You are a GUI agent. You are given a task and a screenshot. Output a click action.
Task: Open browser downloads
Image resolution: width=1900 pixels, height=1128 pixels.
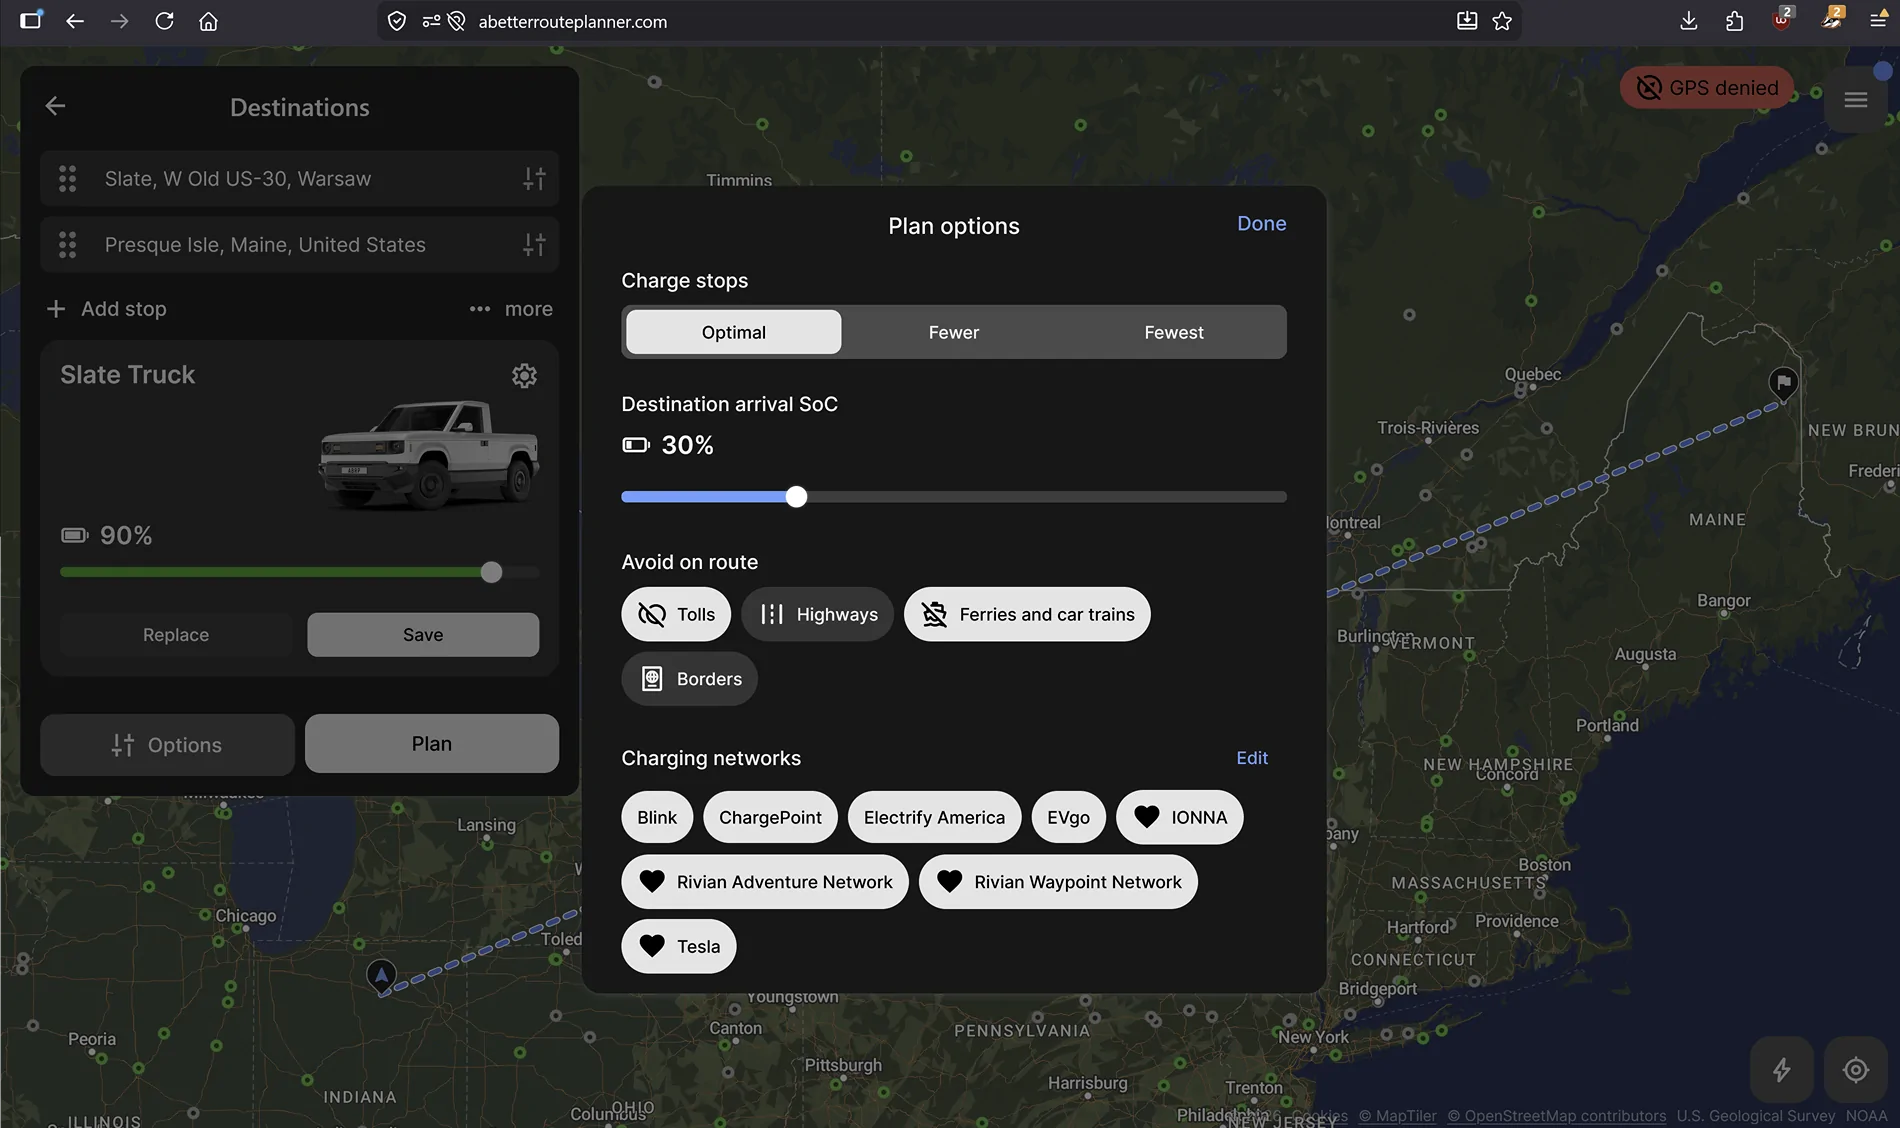point(1689,21)
